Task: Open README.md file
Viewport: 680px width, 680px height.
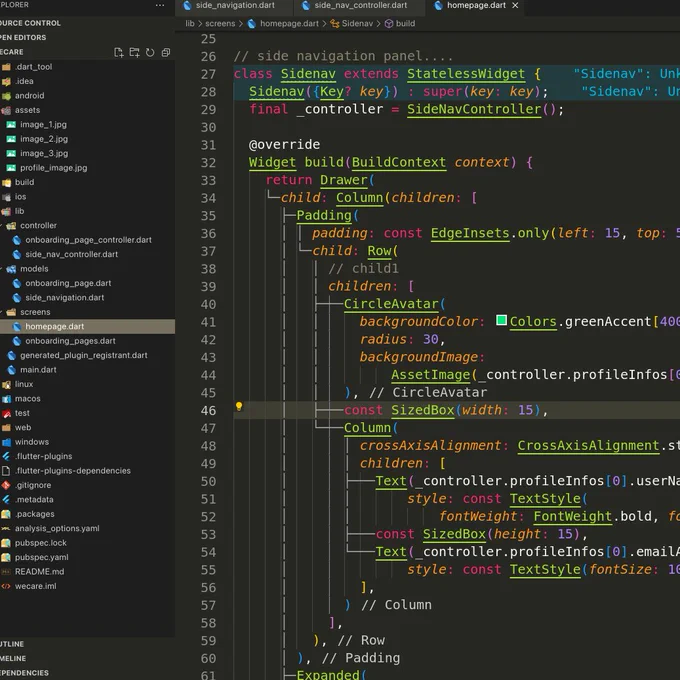Action: click(87, 572)
